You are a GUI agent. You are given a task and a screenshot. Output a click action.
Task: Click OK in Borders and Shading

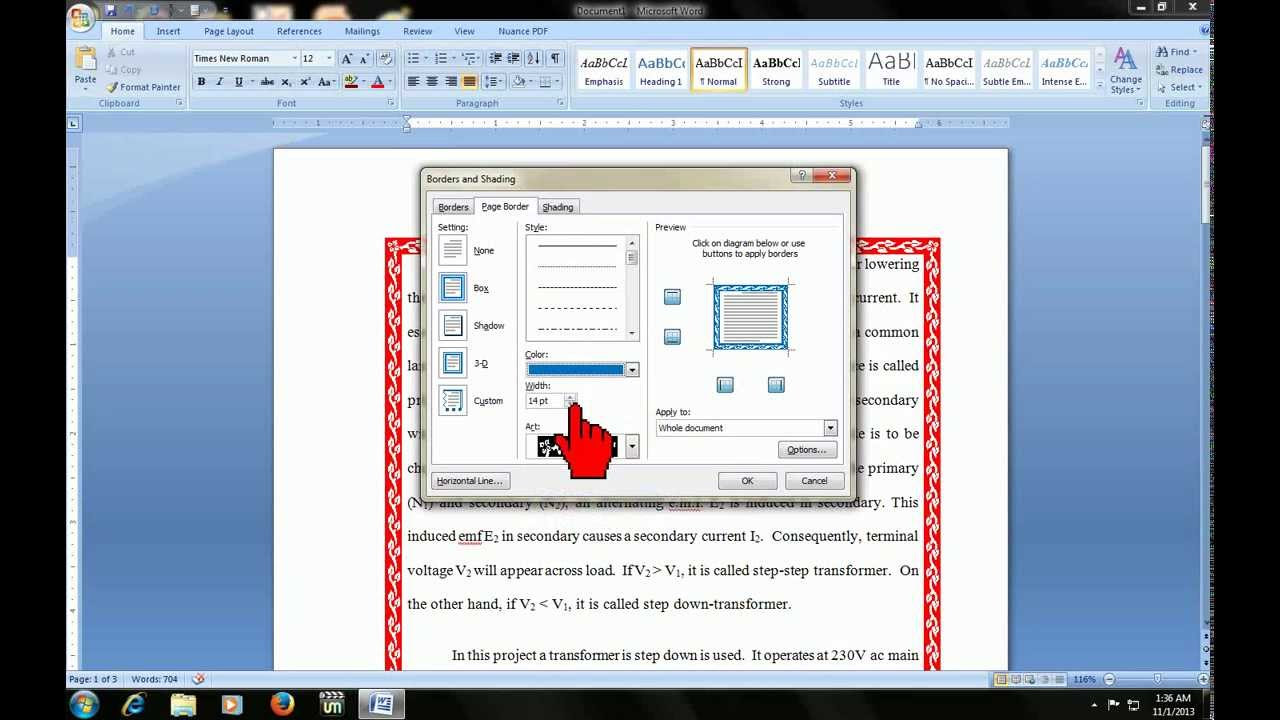pyautogui.click(x=747, y=481)
